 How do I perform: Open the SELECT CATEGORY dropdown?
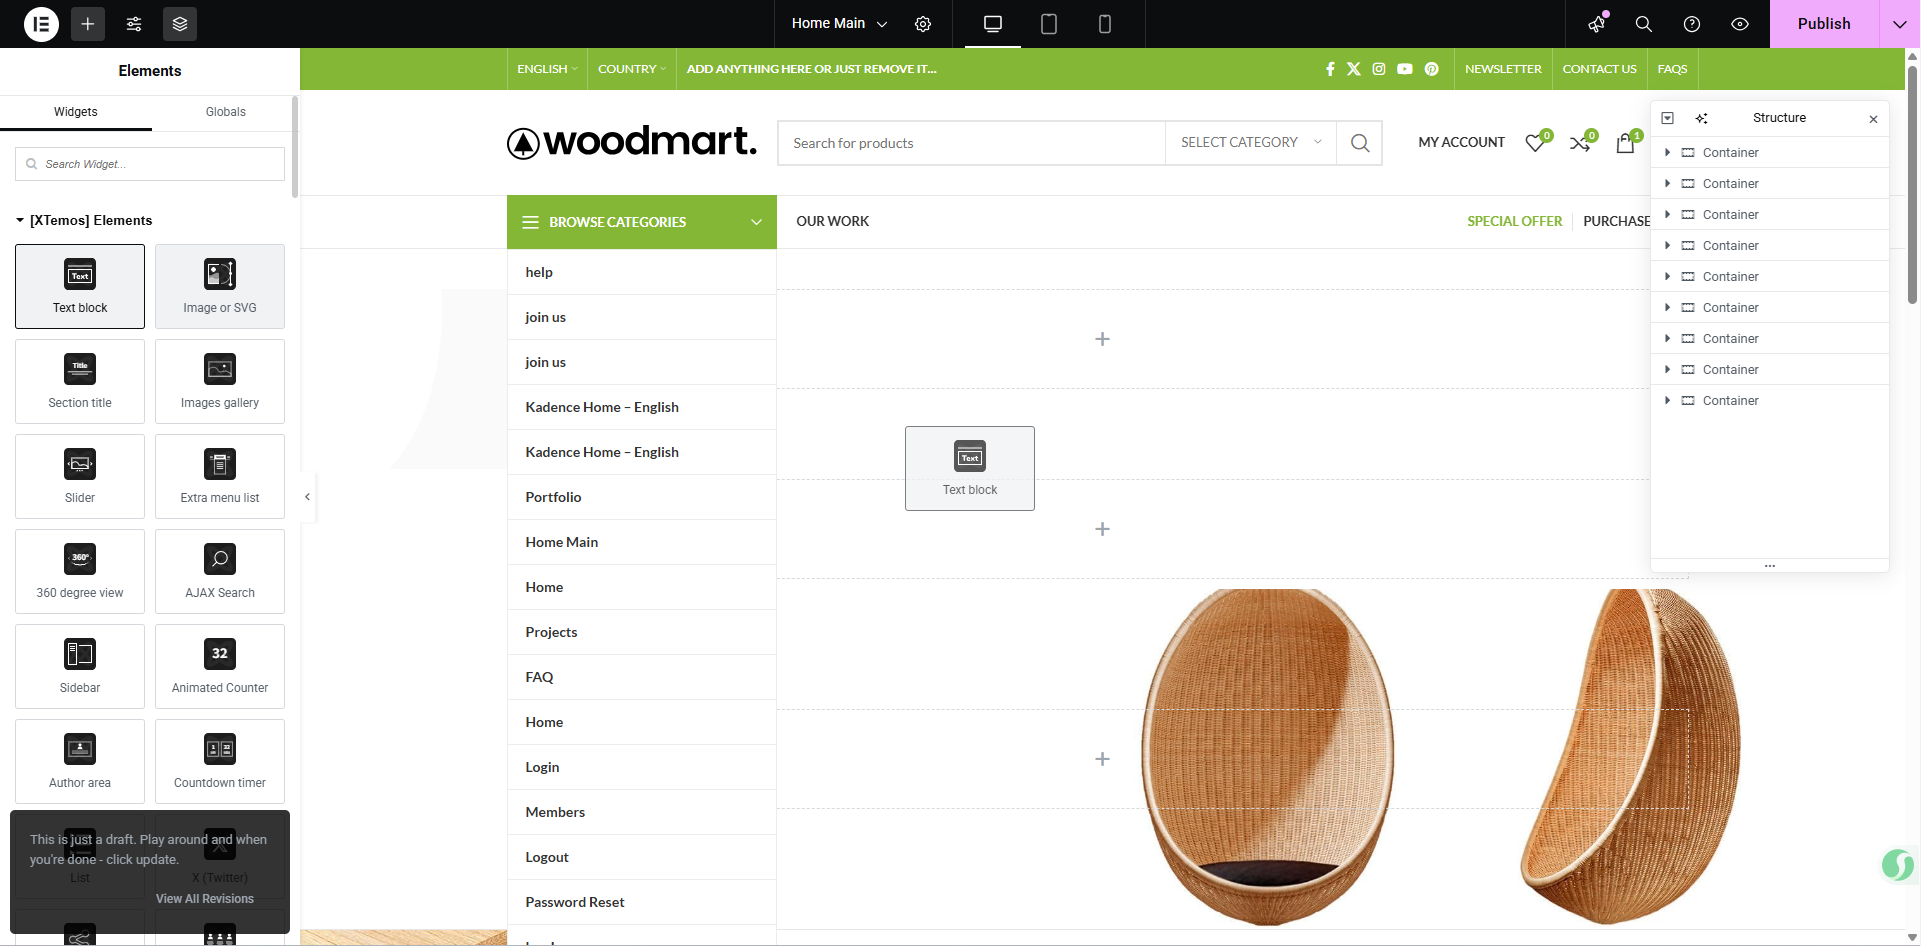point(1249,142)
